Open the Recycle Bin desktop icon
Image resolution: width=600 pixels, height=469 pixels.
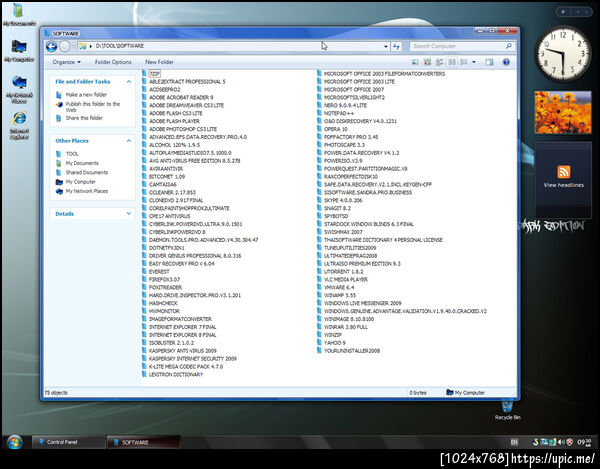(x=507, y=409)
